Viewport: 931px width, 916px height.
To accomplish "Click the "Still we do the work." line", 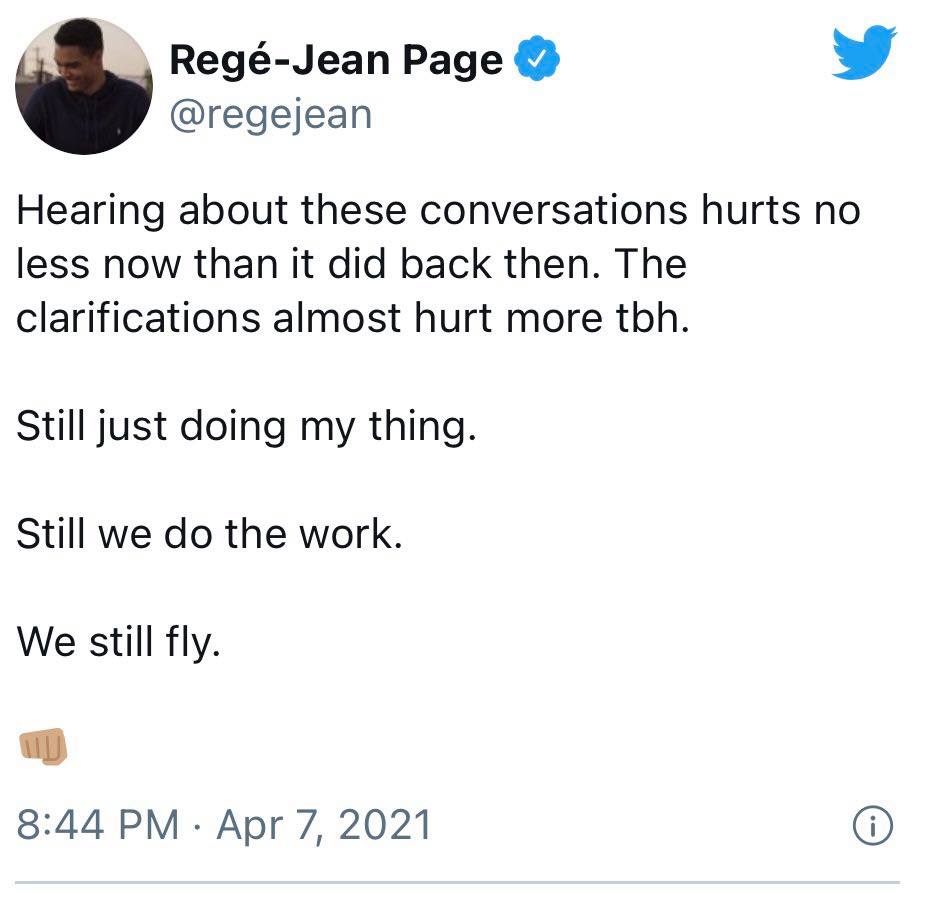I will click(x=210, y=534).
